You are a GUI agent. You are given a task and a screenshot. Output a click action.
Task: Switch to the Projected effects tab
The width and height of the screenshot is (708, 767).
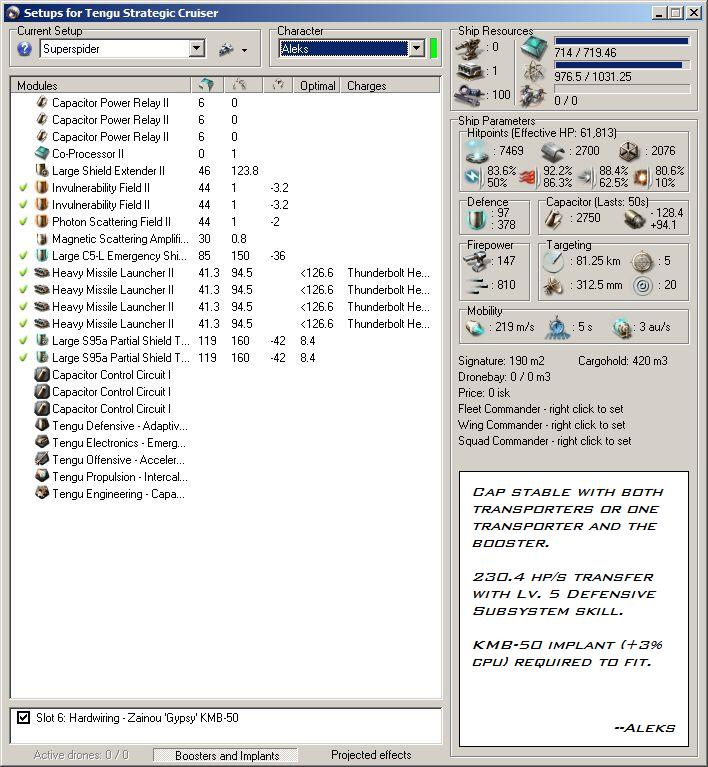[371, 755]
